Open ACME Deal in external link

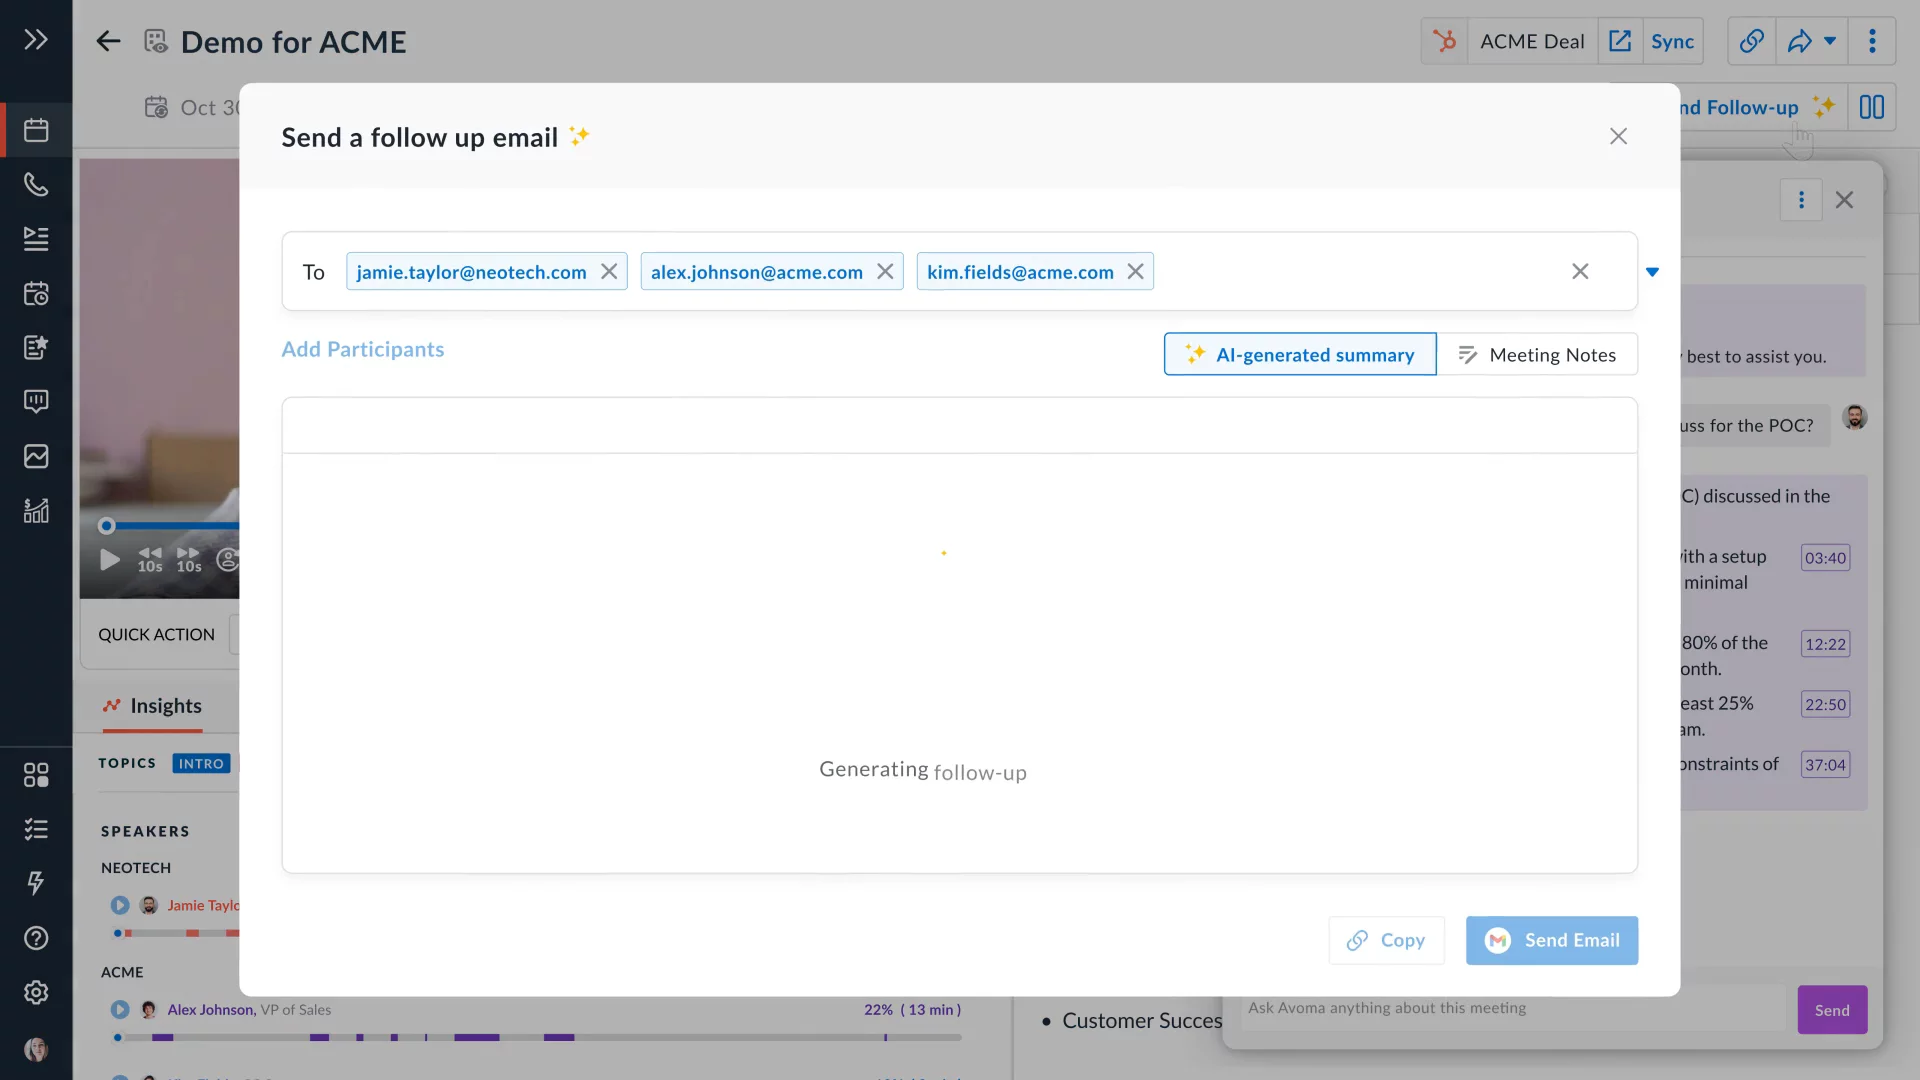click(x=1619, y=41)
